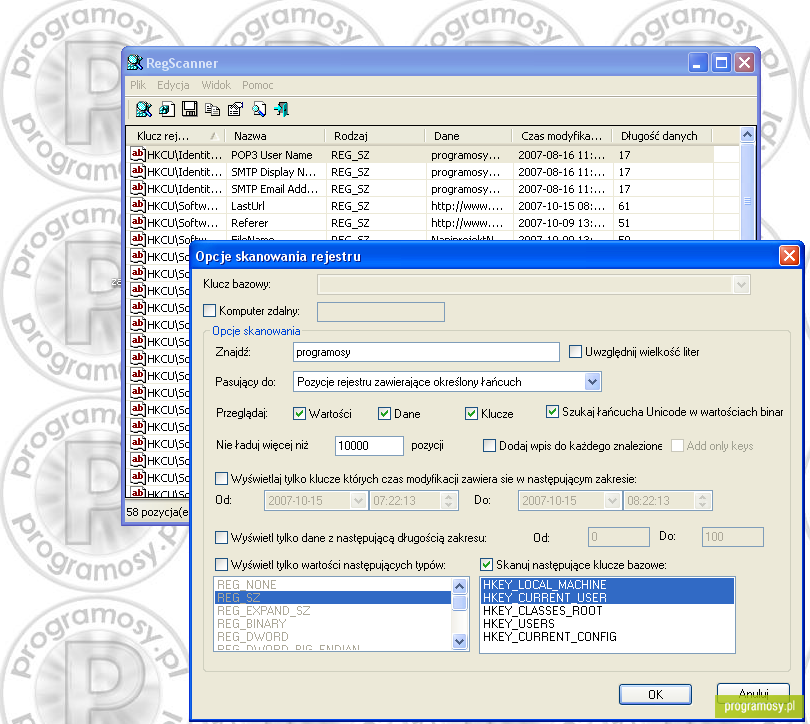Viewport: 810px width, 724px height.
Task: Click up arrow of value types list scrollbar
Action: 459,586
